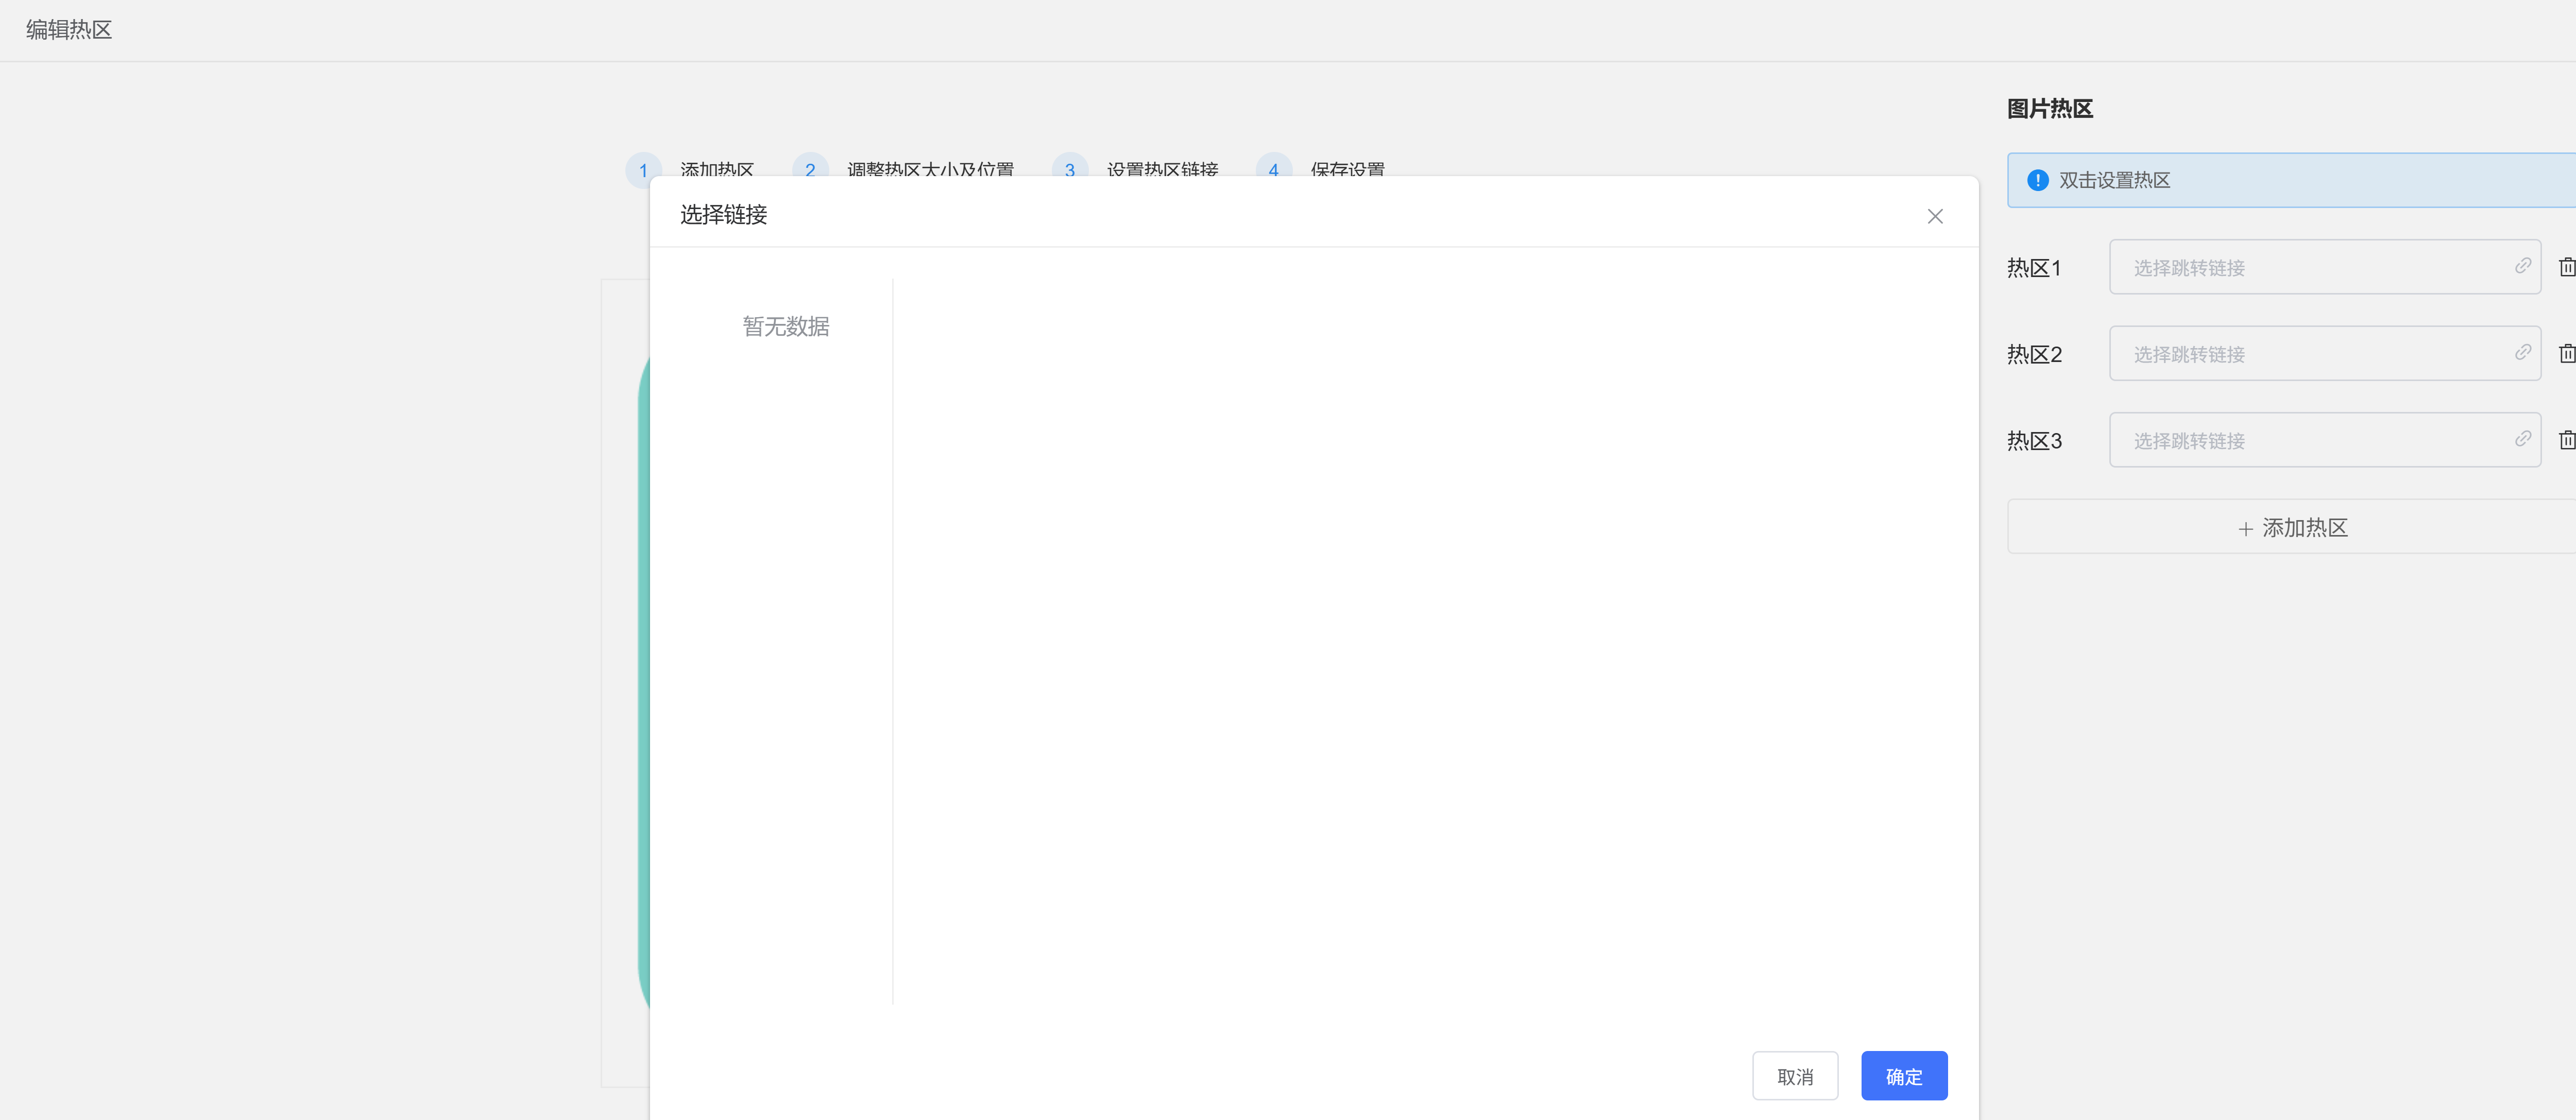
Task: Click the blue info icon on 双击设置热区 banner
Action: pyautogui.click(x=2037, y=181)
